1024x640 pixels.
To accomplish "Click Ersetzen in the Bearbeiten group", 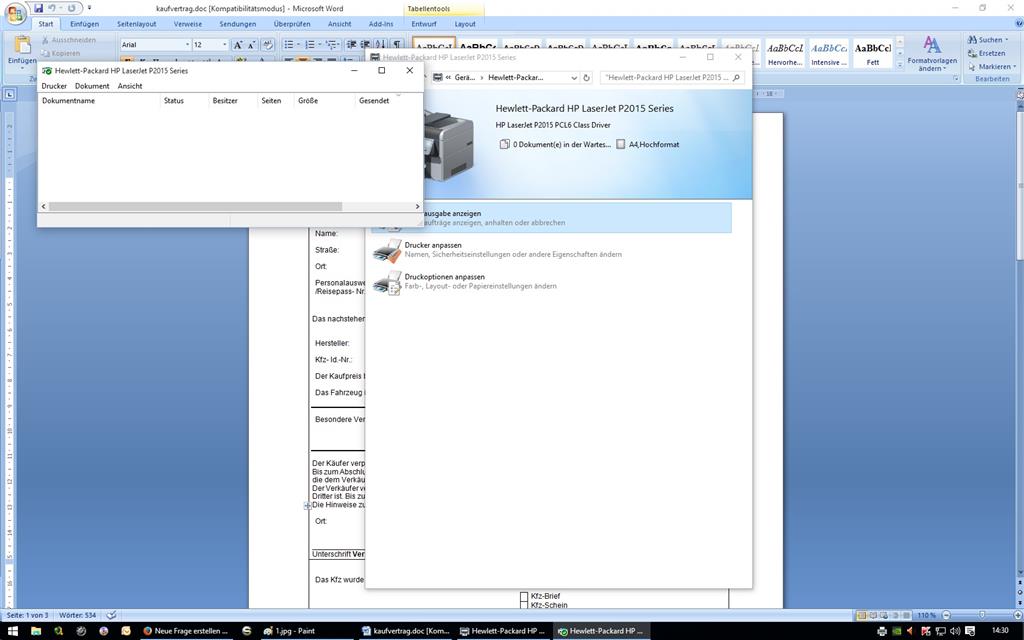I will click(x=987, y=54).
